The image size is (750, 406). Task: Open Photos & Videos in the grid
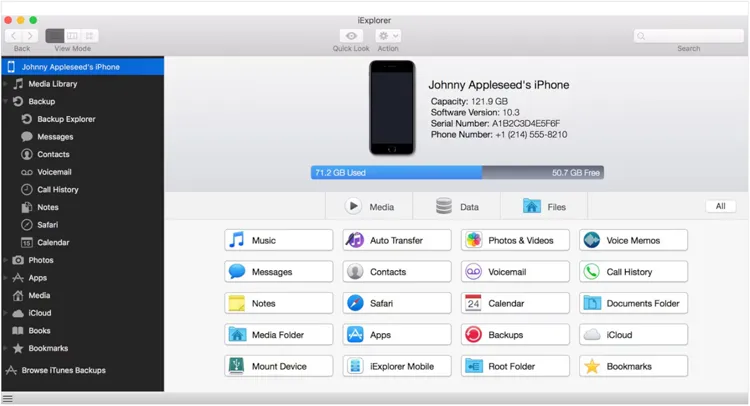click(x=515, y=240)
